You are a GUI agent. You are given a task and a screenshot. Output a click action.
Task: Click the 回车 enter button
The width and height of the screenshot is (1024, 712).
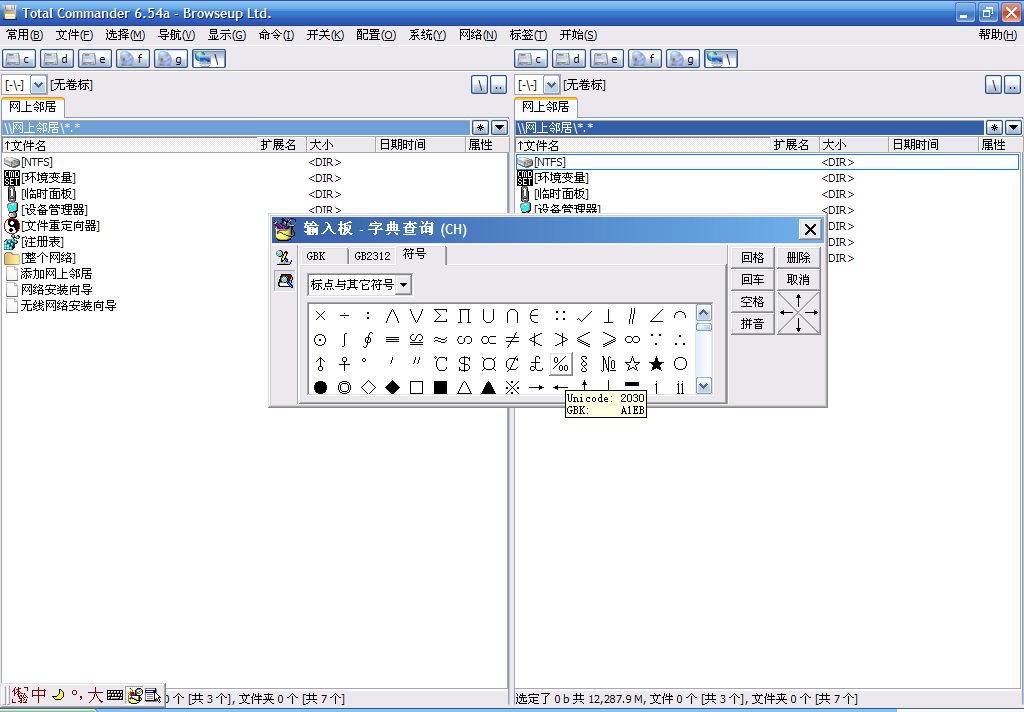click(x=752, y=280)
